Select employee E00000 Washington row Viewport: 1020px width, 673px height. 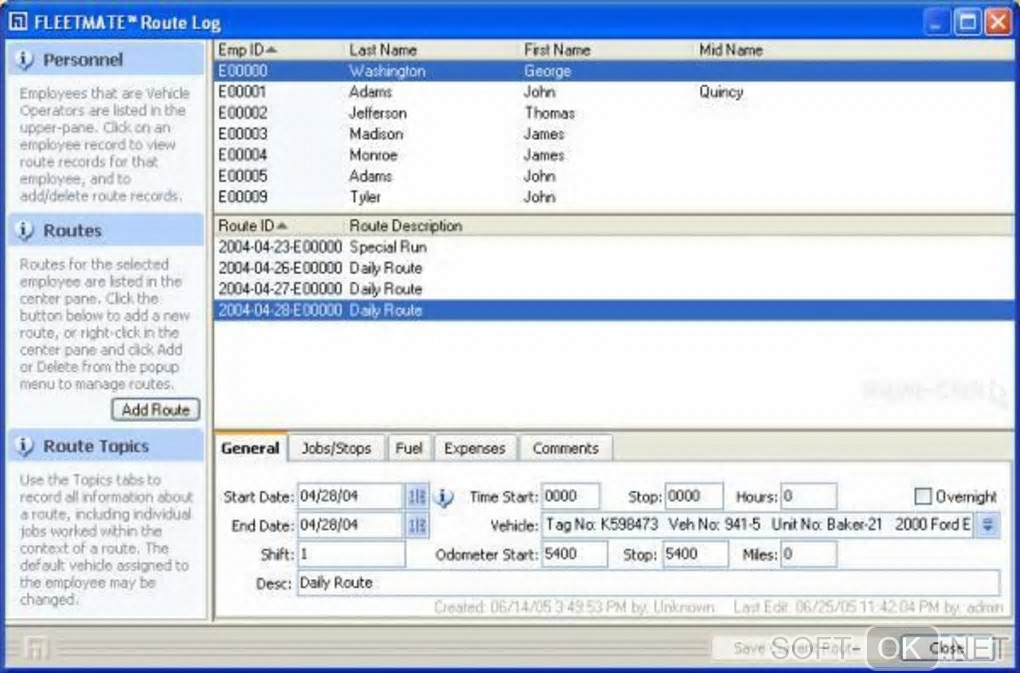(613, 71)
